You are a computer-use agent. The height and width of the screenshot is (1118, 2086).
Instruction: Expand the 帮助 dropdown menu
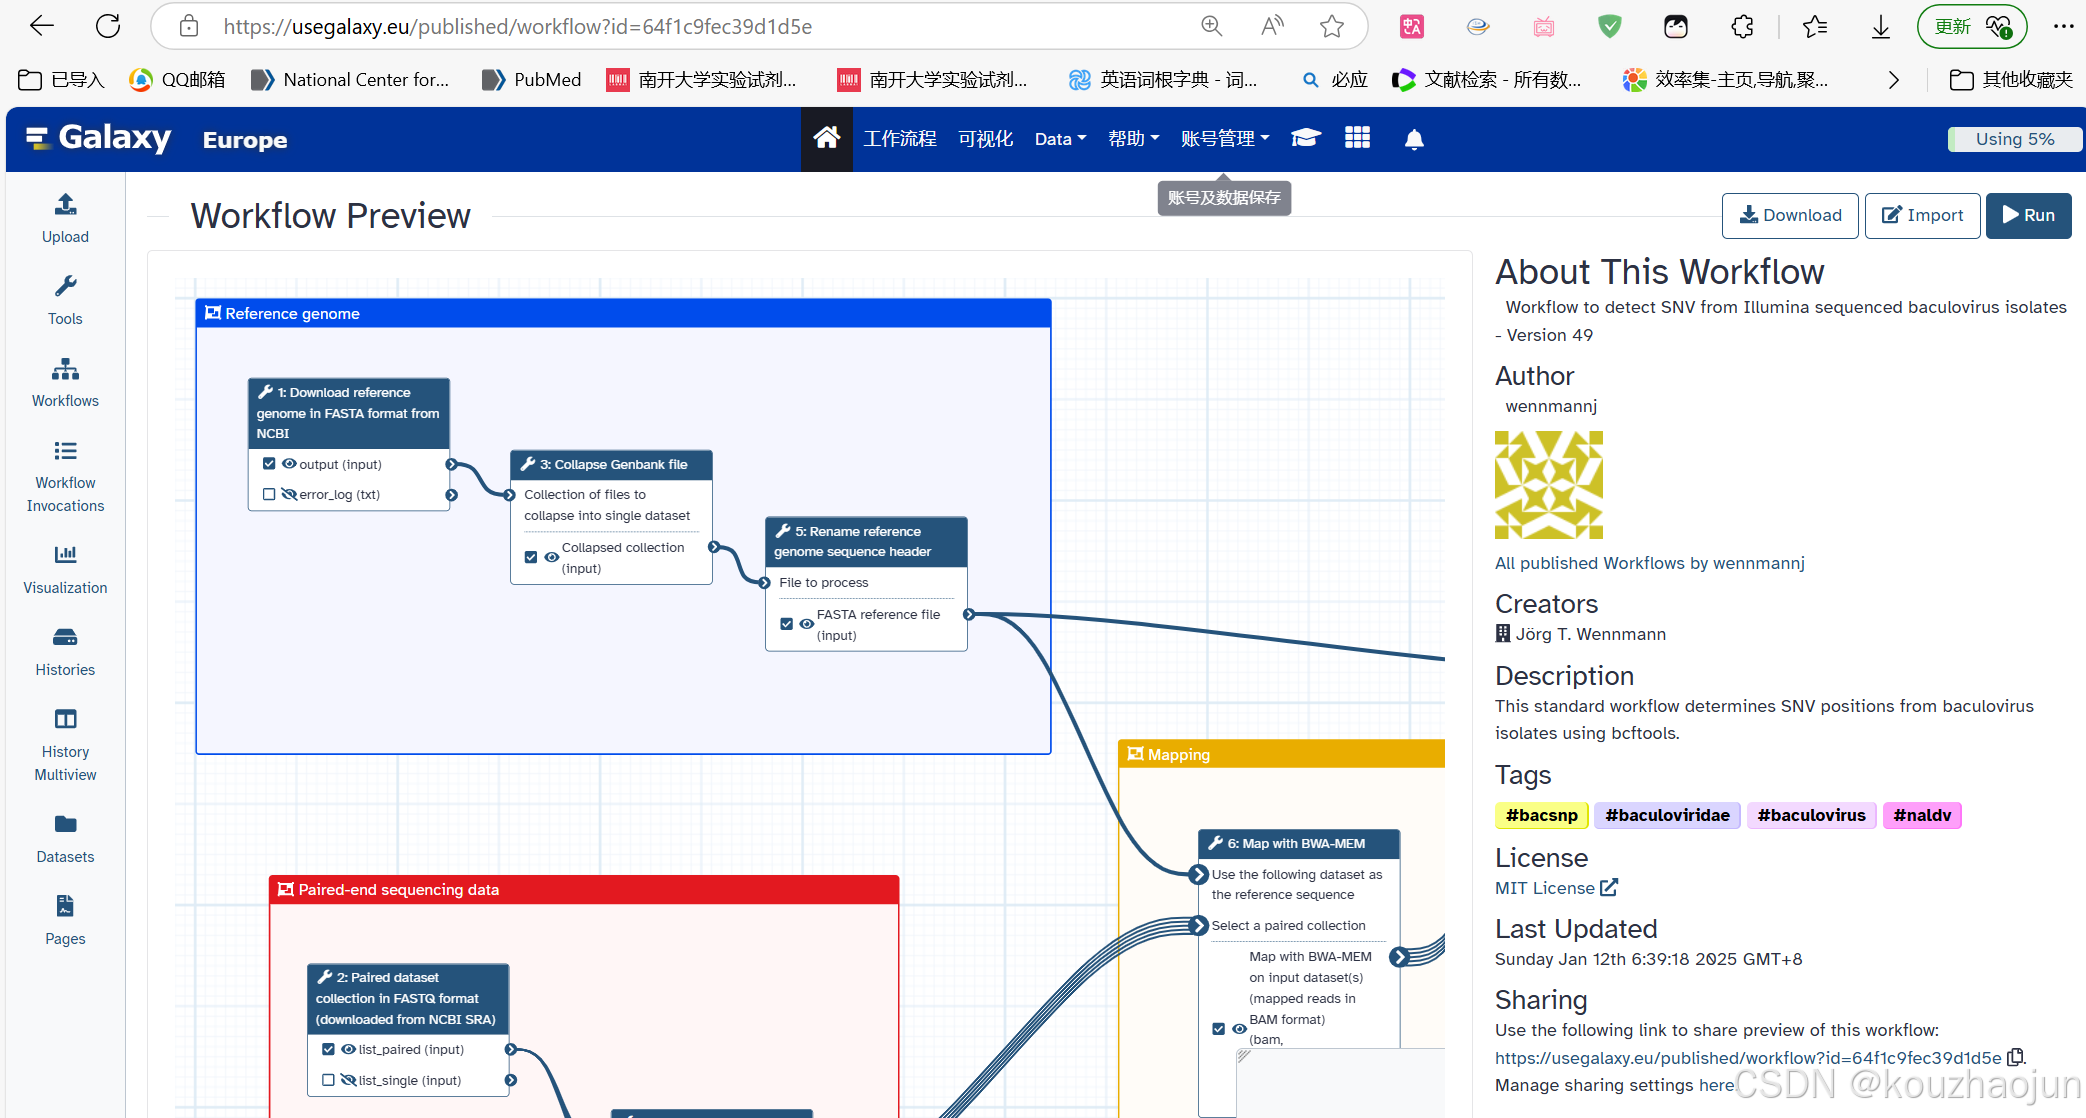pos(1133,139)
